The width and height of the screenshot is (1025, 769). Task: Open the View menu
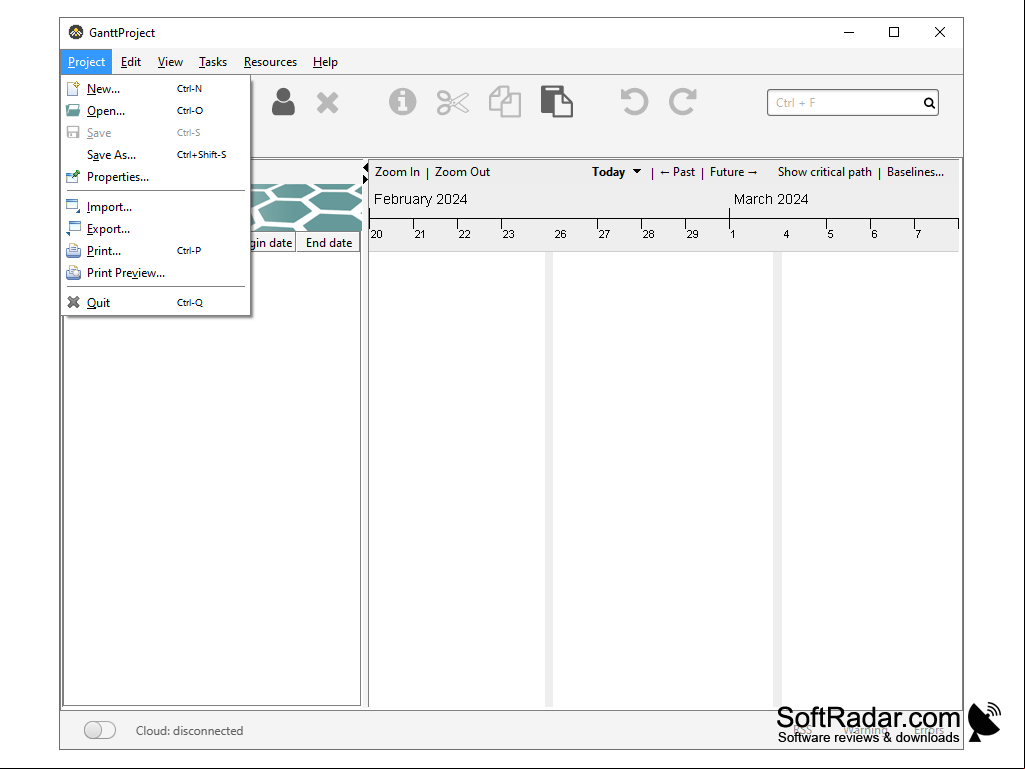point(170,61)
